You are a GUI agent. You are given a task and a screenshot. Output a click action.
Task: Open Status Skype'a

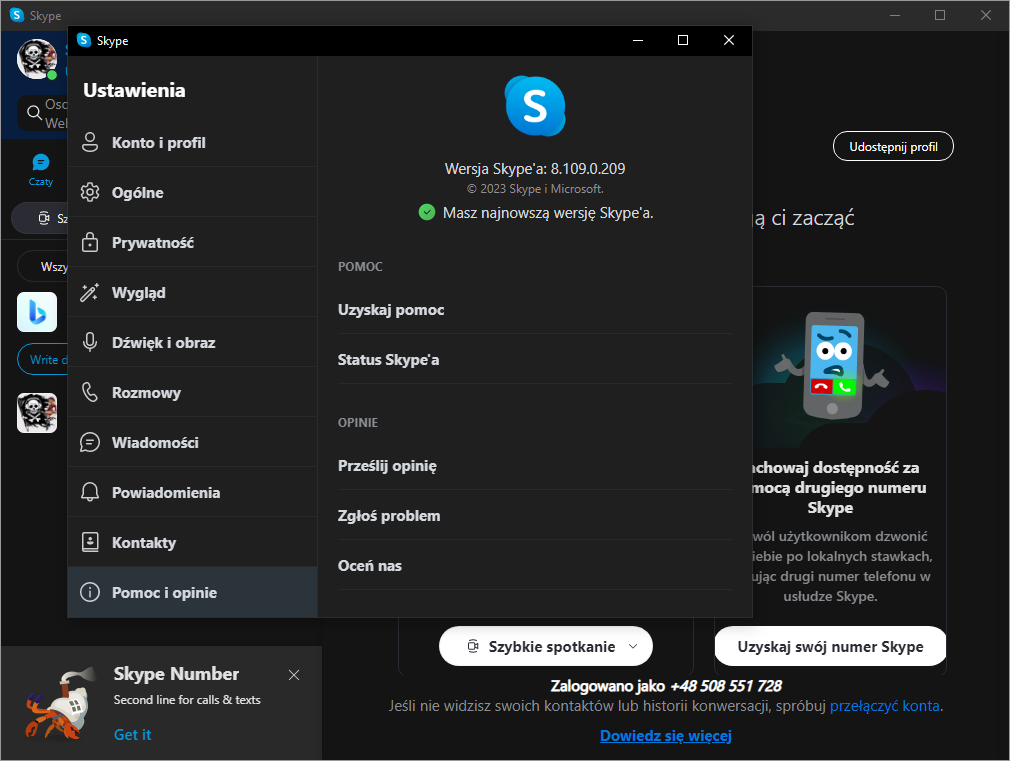534,360
